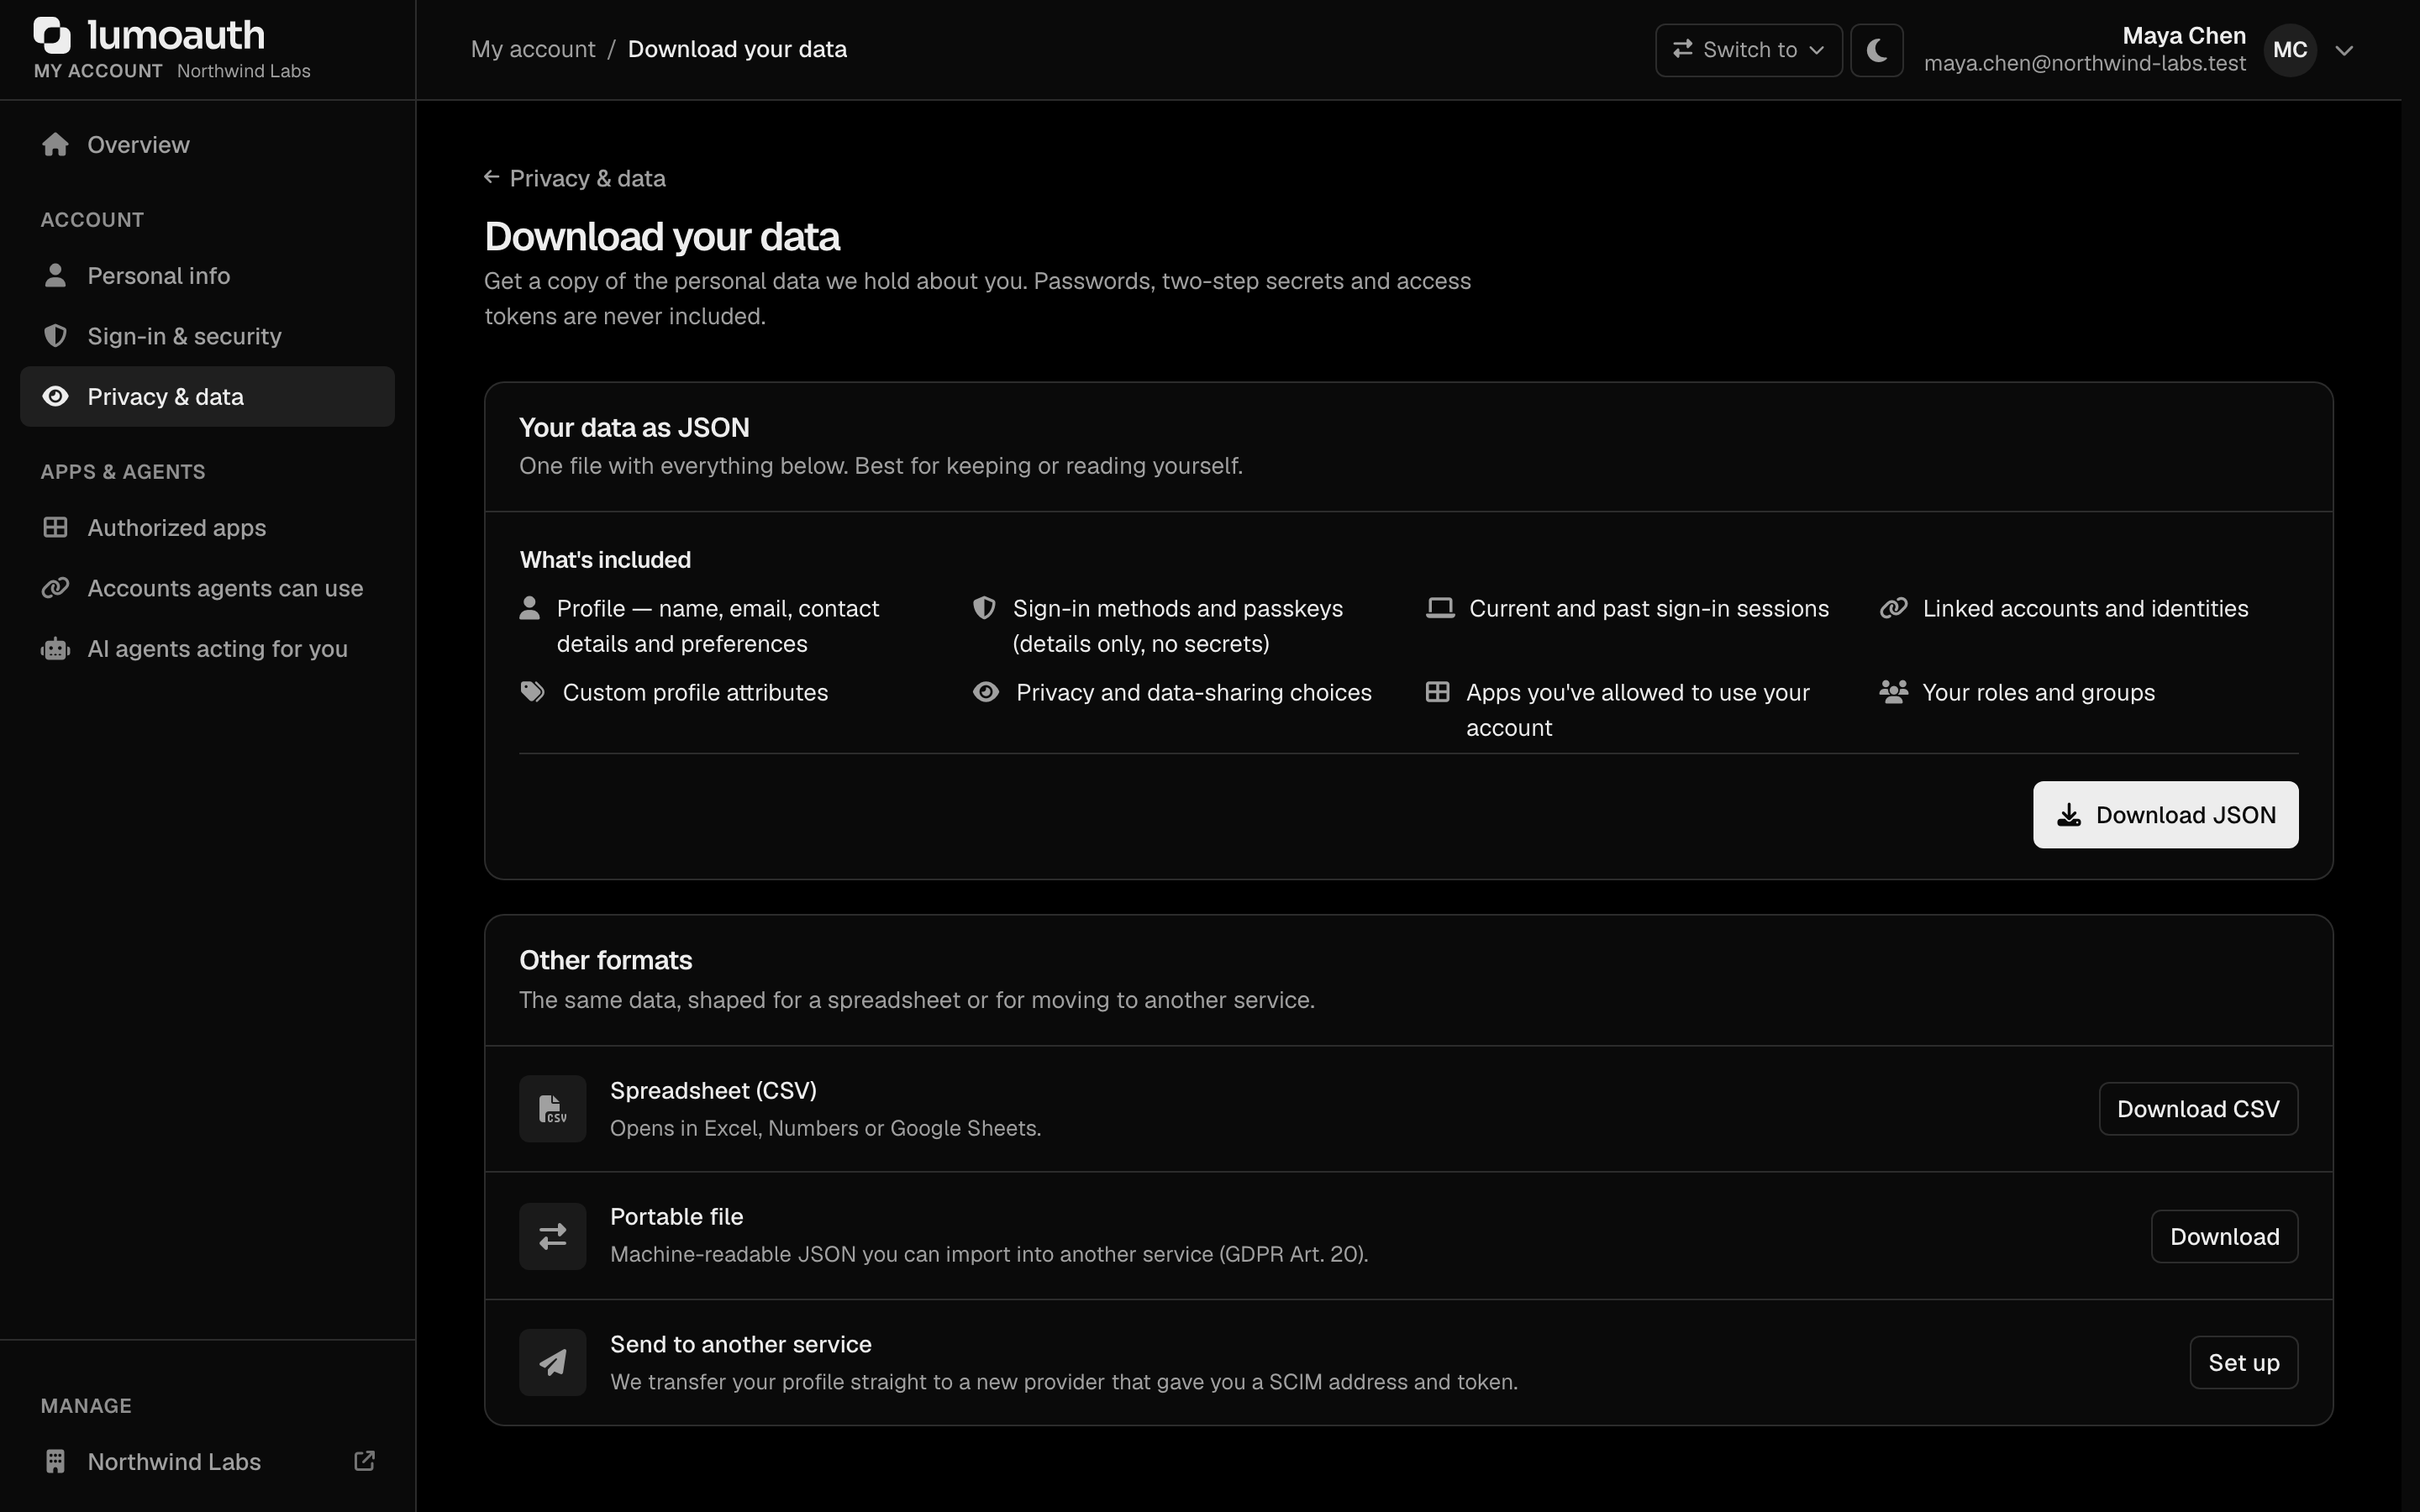Go back to Privacy & data link
The image size is (2420, 1512).
(575, 178)
